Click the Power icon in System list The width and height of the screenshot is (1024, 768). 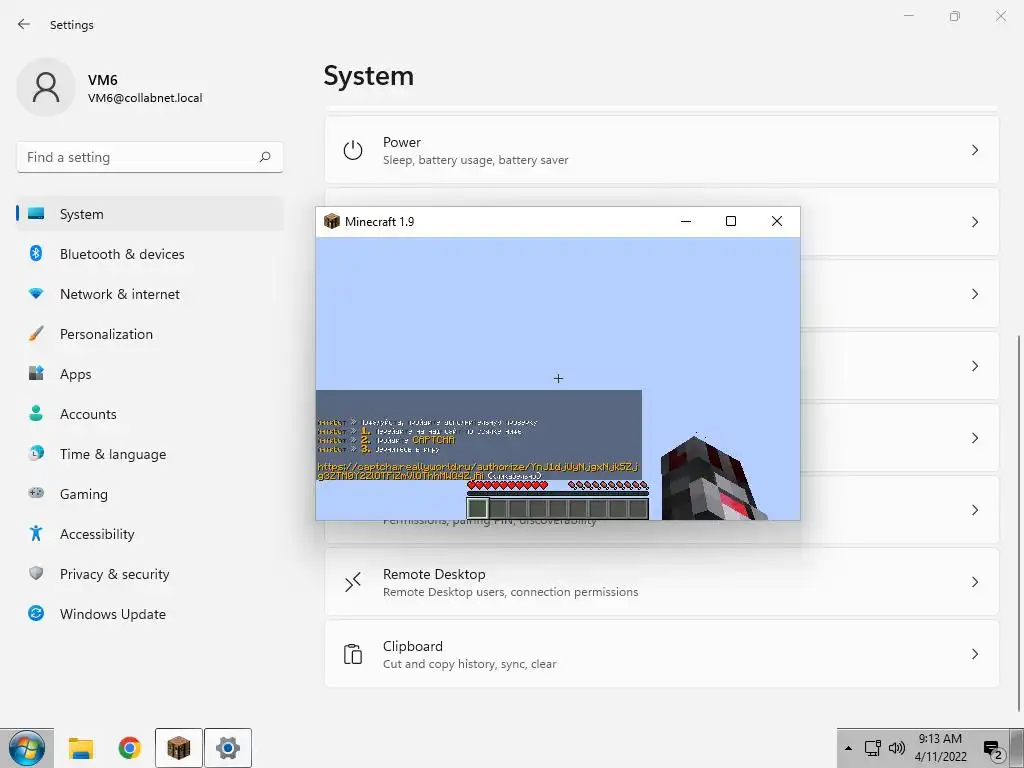click(x=353, y=150)
